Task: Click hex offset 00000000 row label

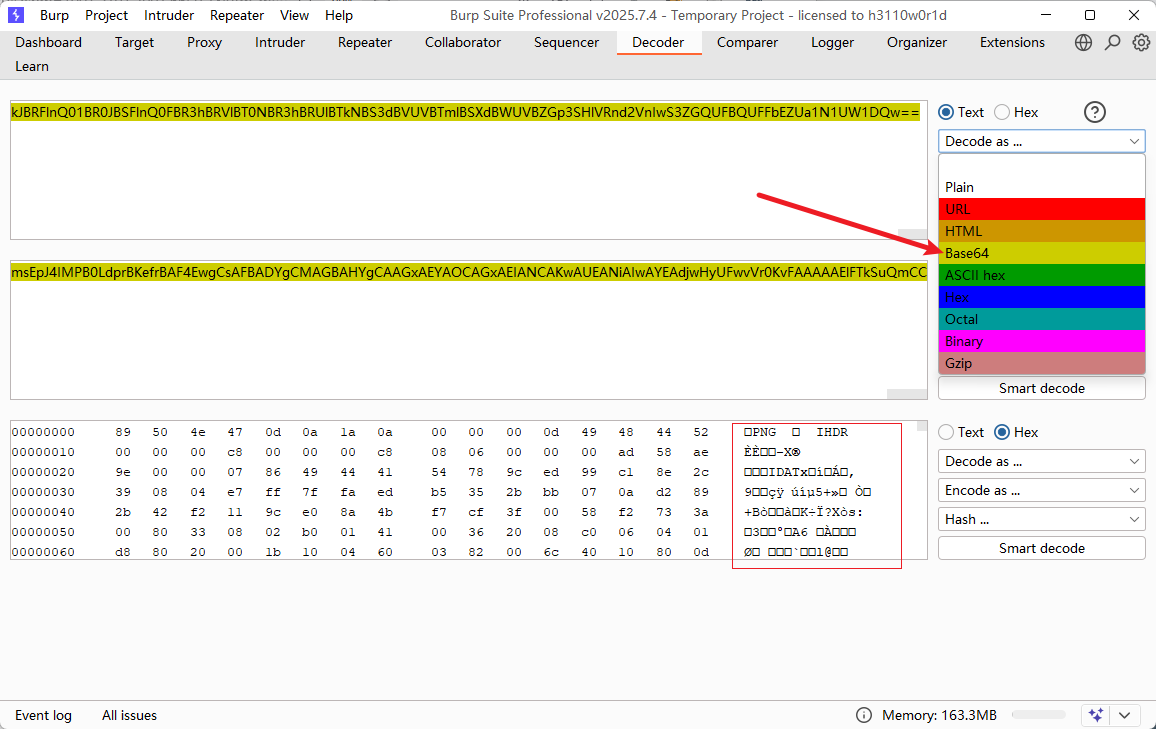Action: point(43,433)
